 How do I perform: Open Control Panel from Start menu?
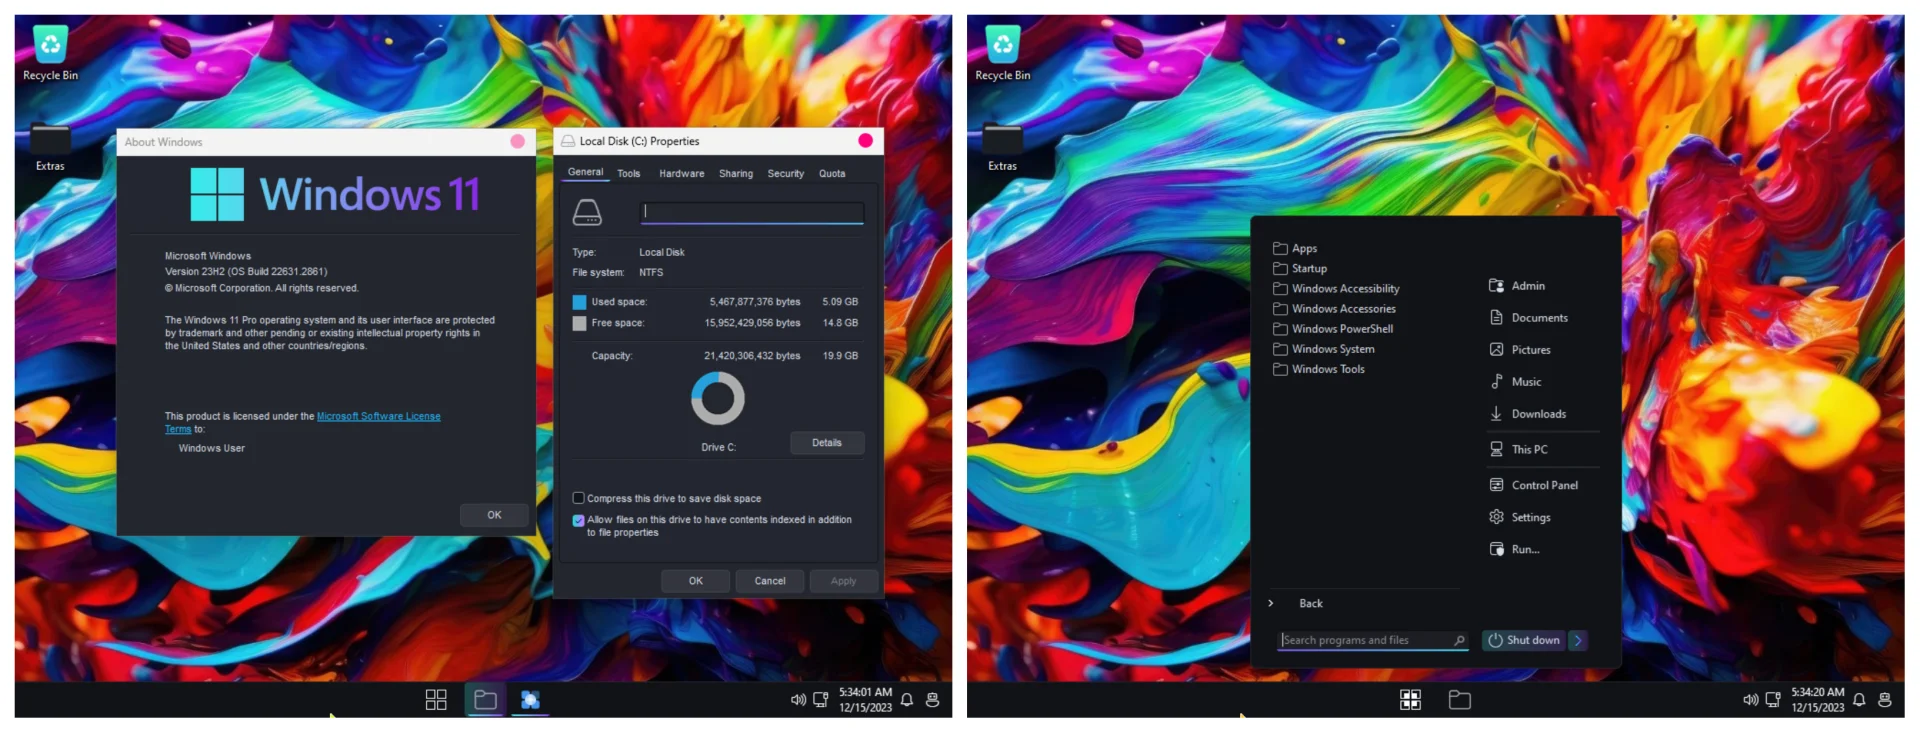click(1534, 485)
